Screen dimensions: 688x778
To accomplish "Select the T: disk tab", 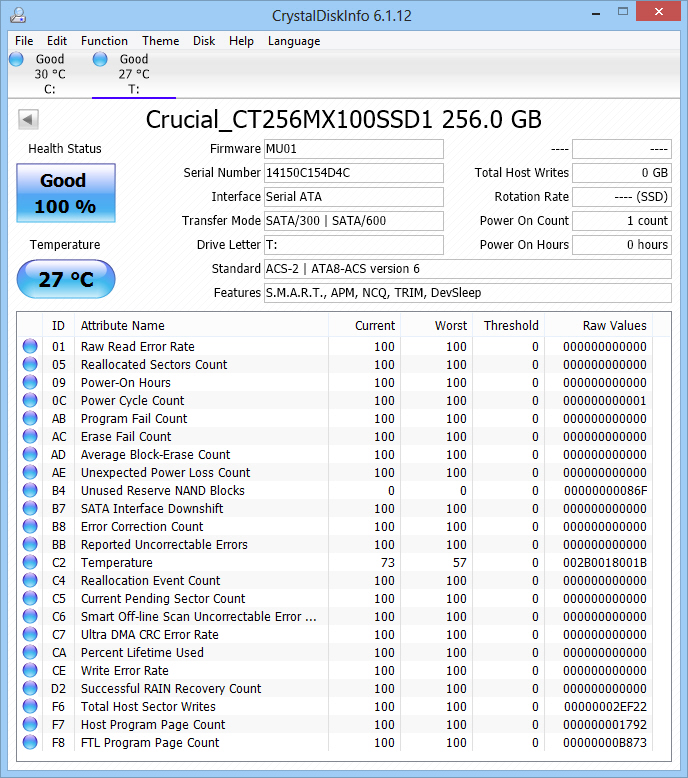I will [134, 74].
